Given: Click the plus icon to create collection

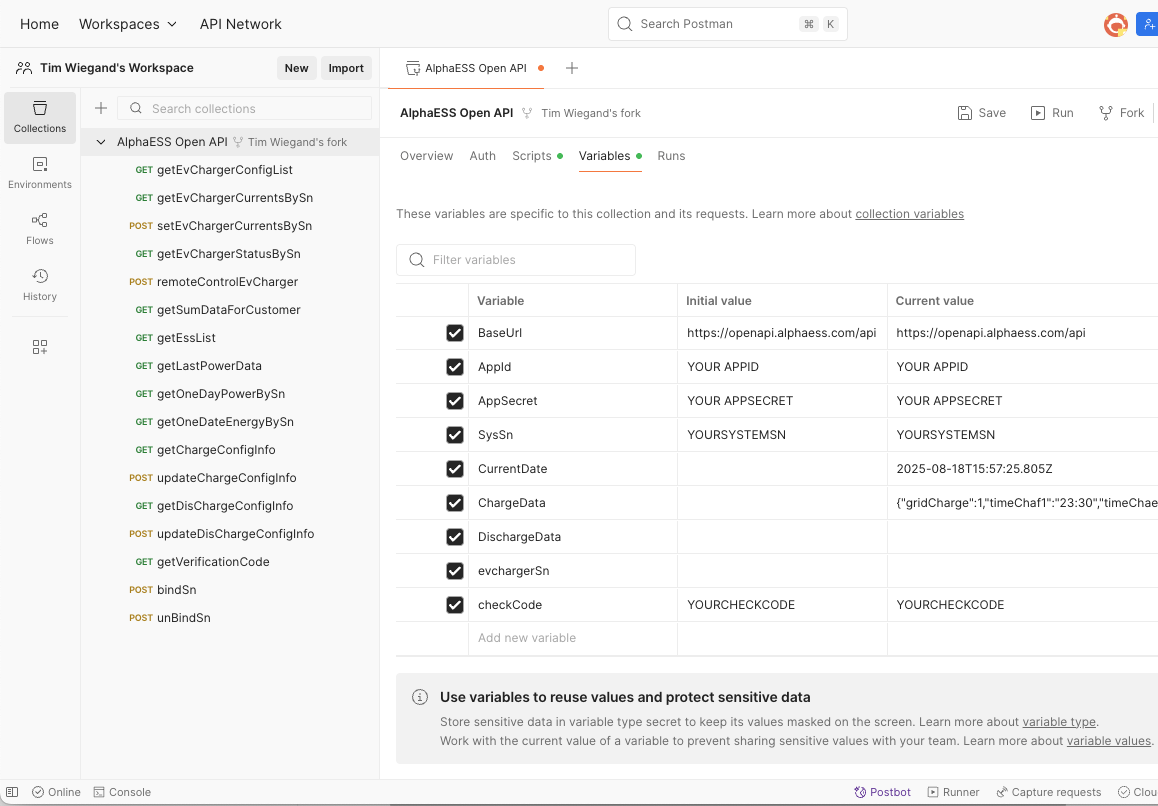Looking at the screenshot, I should point(101,109).
